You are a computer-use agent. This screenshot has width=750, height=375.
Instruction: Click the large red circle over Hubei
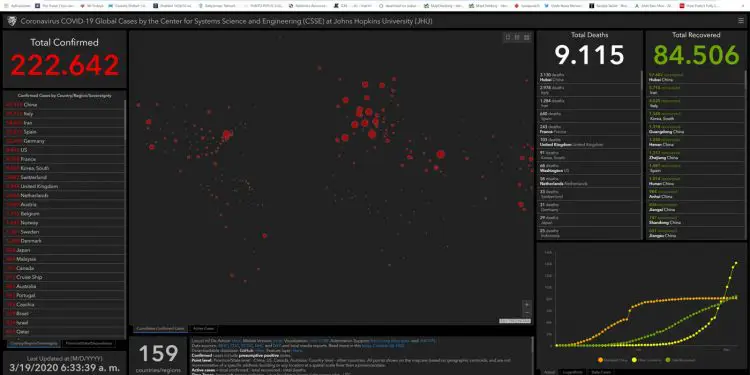[x=441, y=154]
